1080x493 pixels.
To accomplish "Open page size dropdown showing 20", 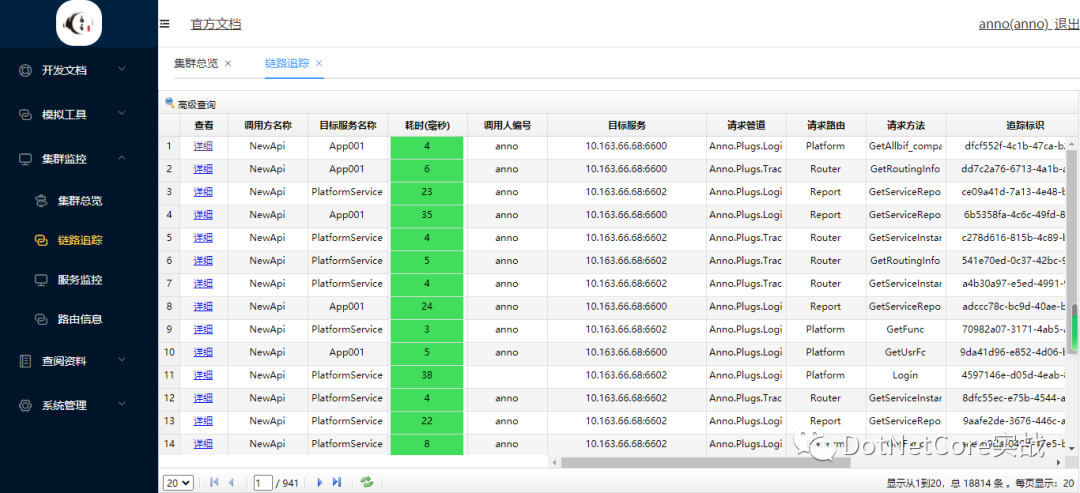I will click(x=178, y=482).
